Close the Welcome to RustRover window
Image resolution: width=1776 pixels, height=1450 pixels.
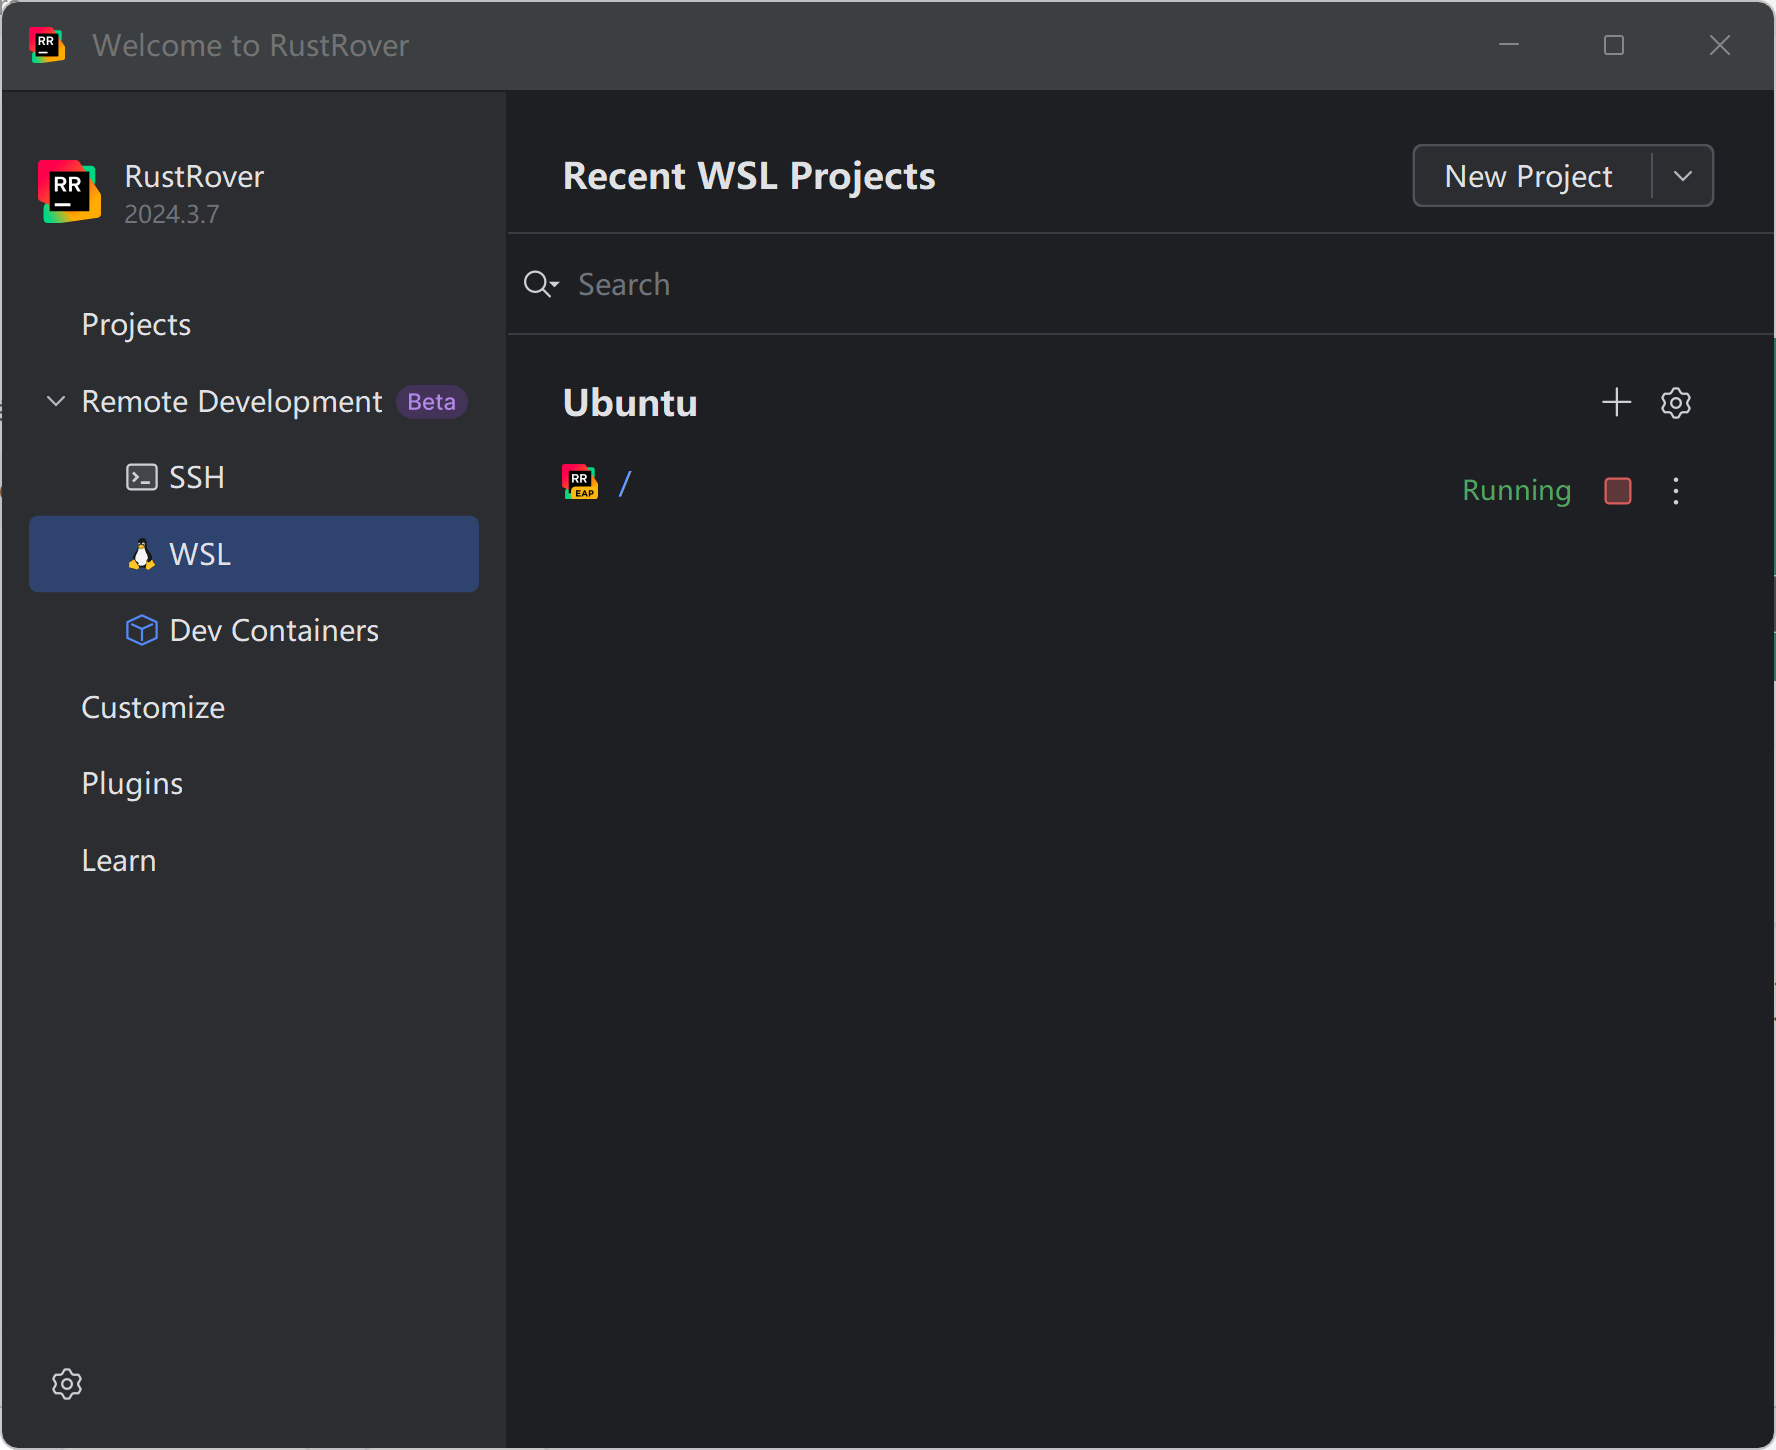click(x=1720, y=45)
